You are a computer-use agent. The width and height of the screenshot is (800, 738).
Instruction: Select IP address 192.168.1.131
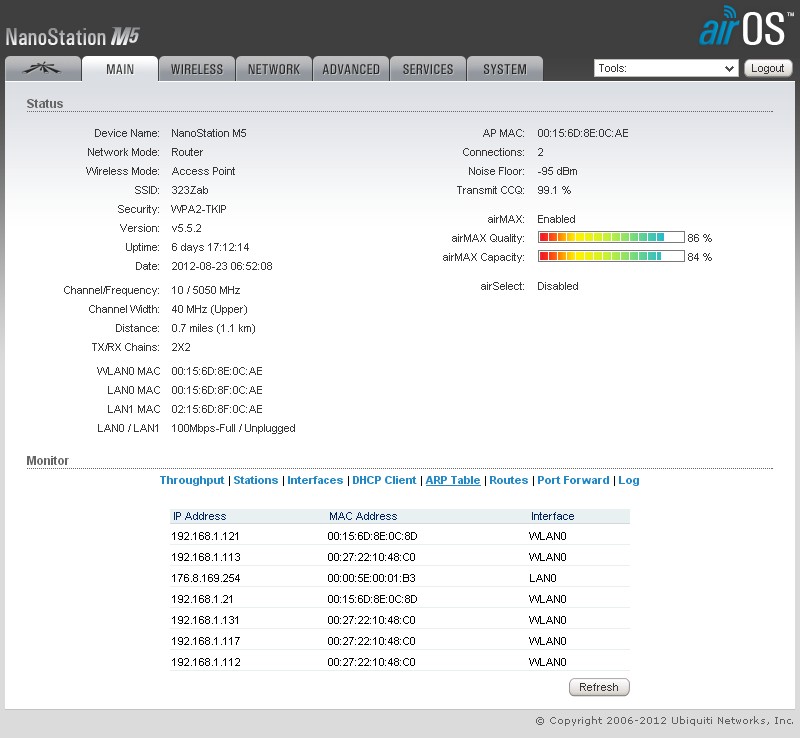tap(205, 620)
